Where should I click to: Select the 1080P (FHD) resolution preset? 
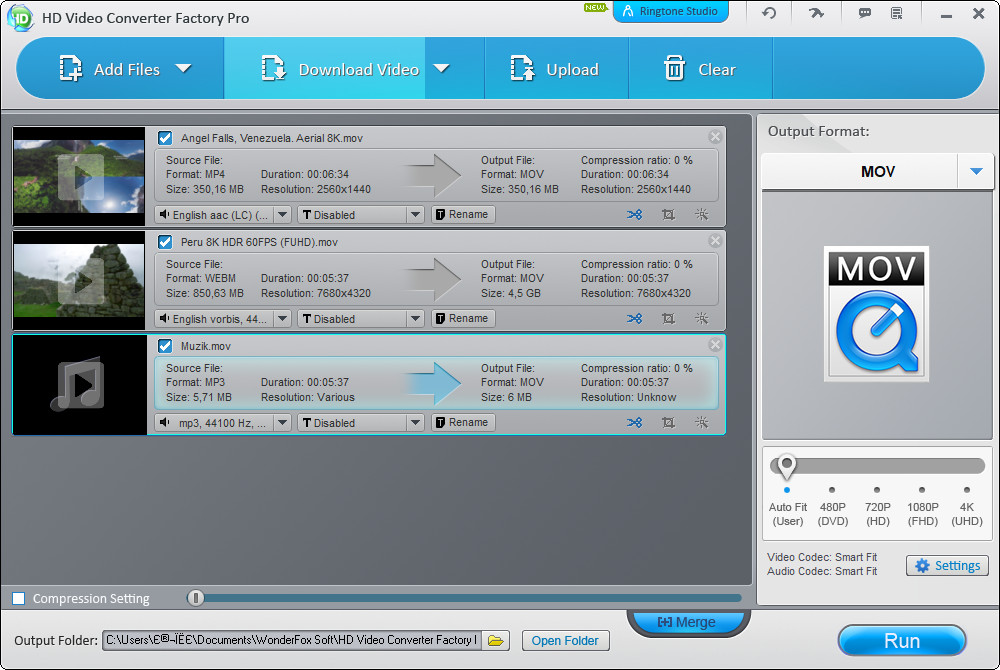tap(922, 509)
